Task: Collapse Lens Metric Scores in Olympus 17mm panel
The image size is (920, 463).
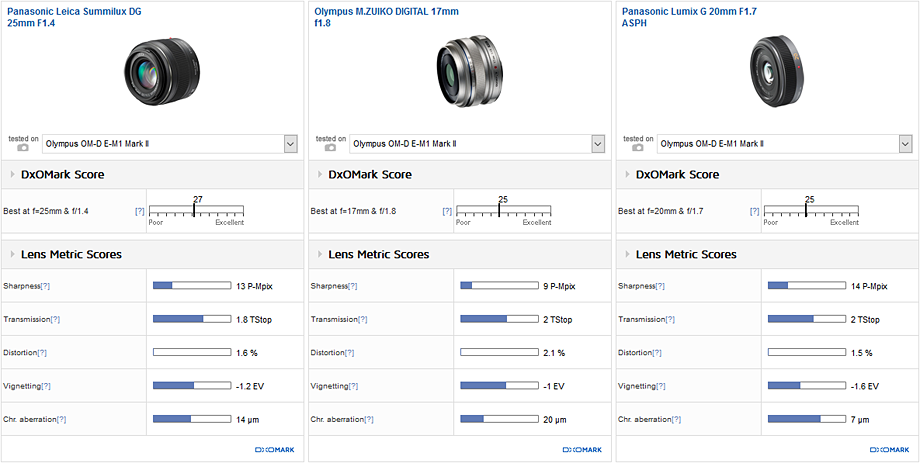Action: pyautogui.click(x=320, y=255)
